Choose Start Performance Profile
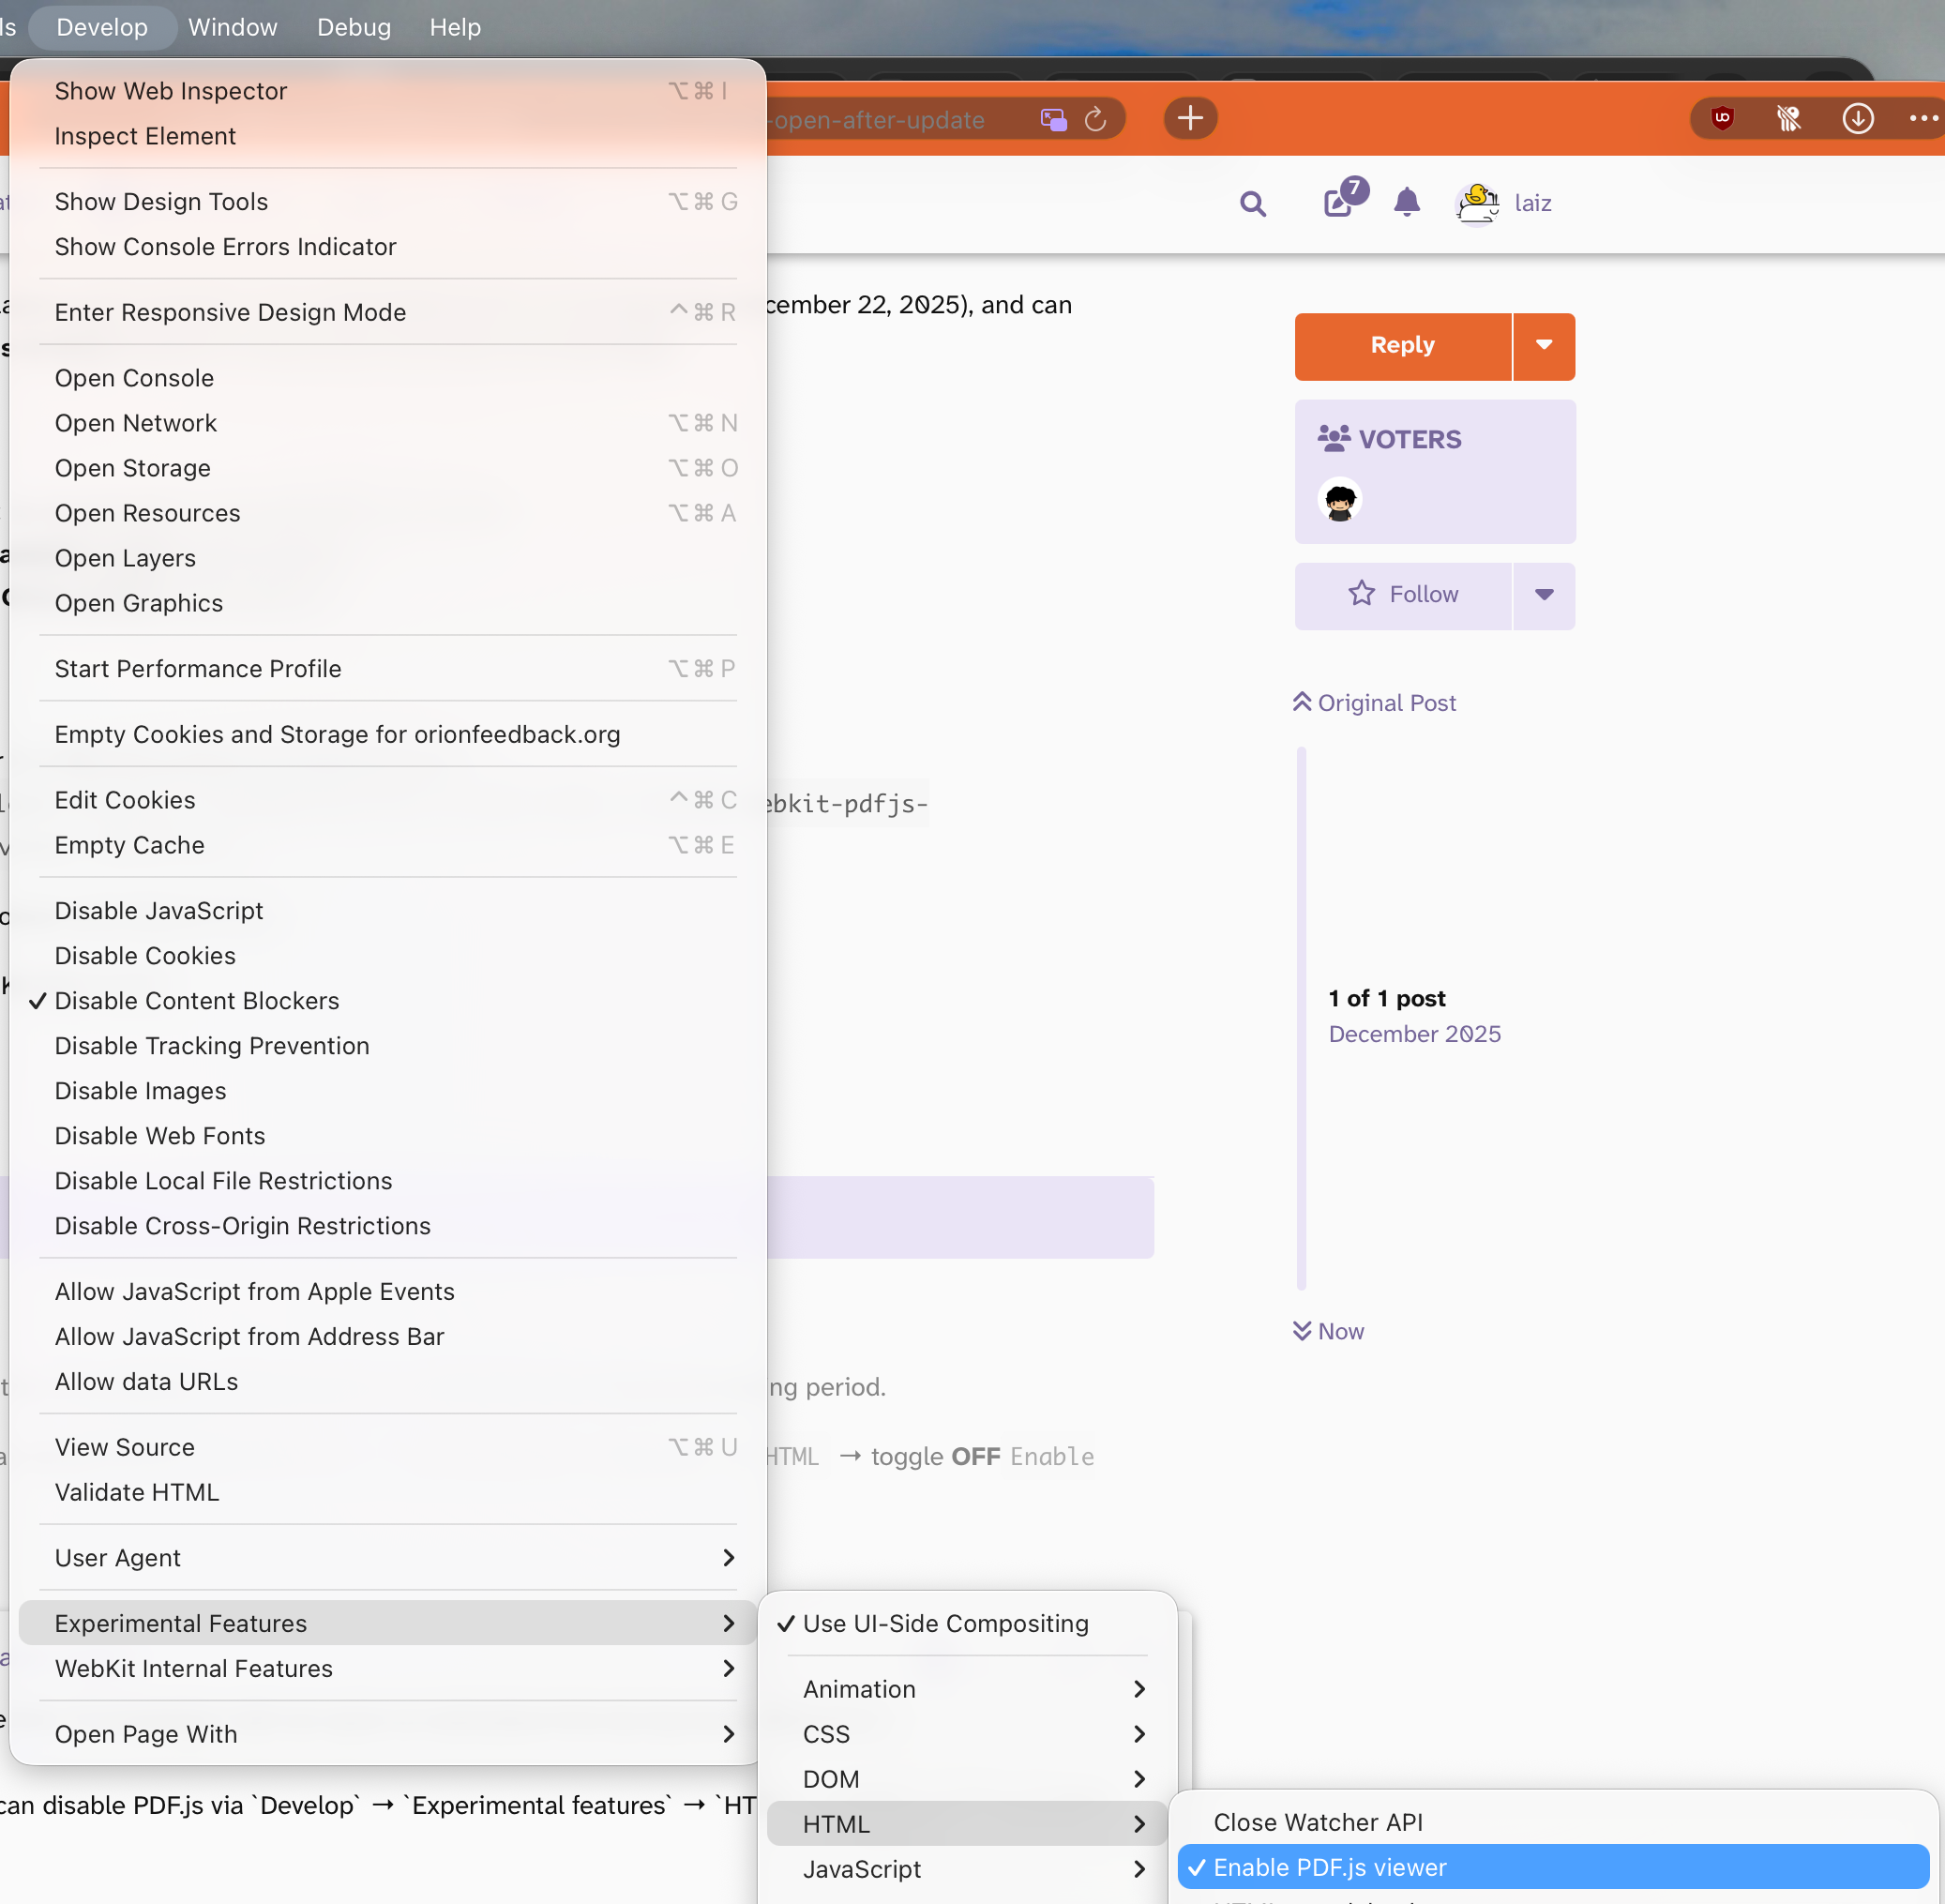Viewport: 1945px width, 1904px height. click(387, 669)
